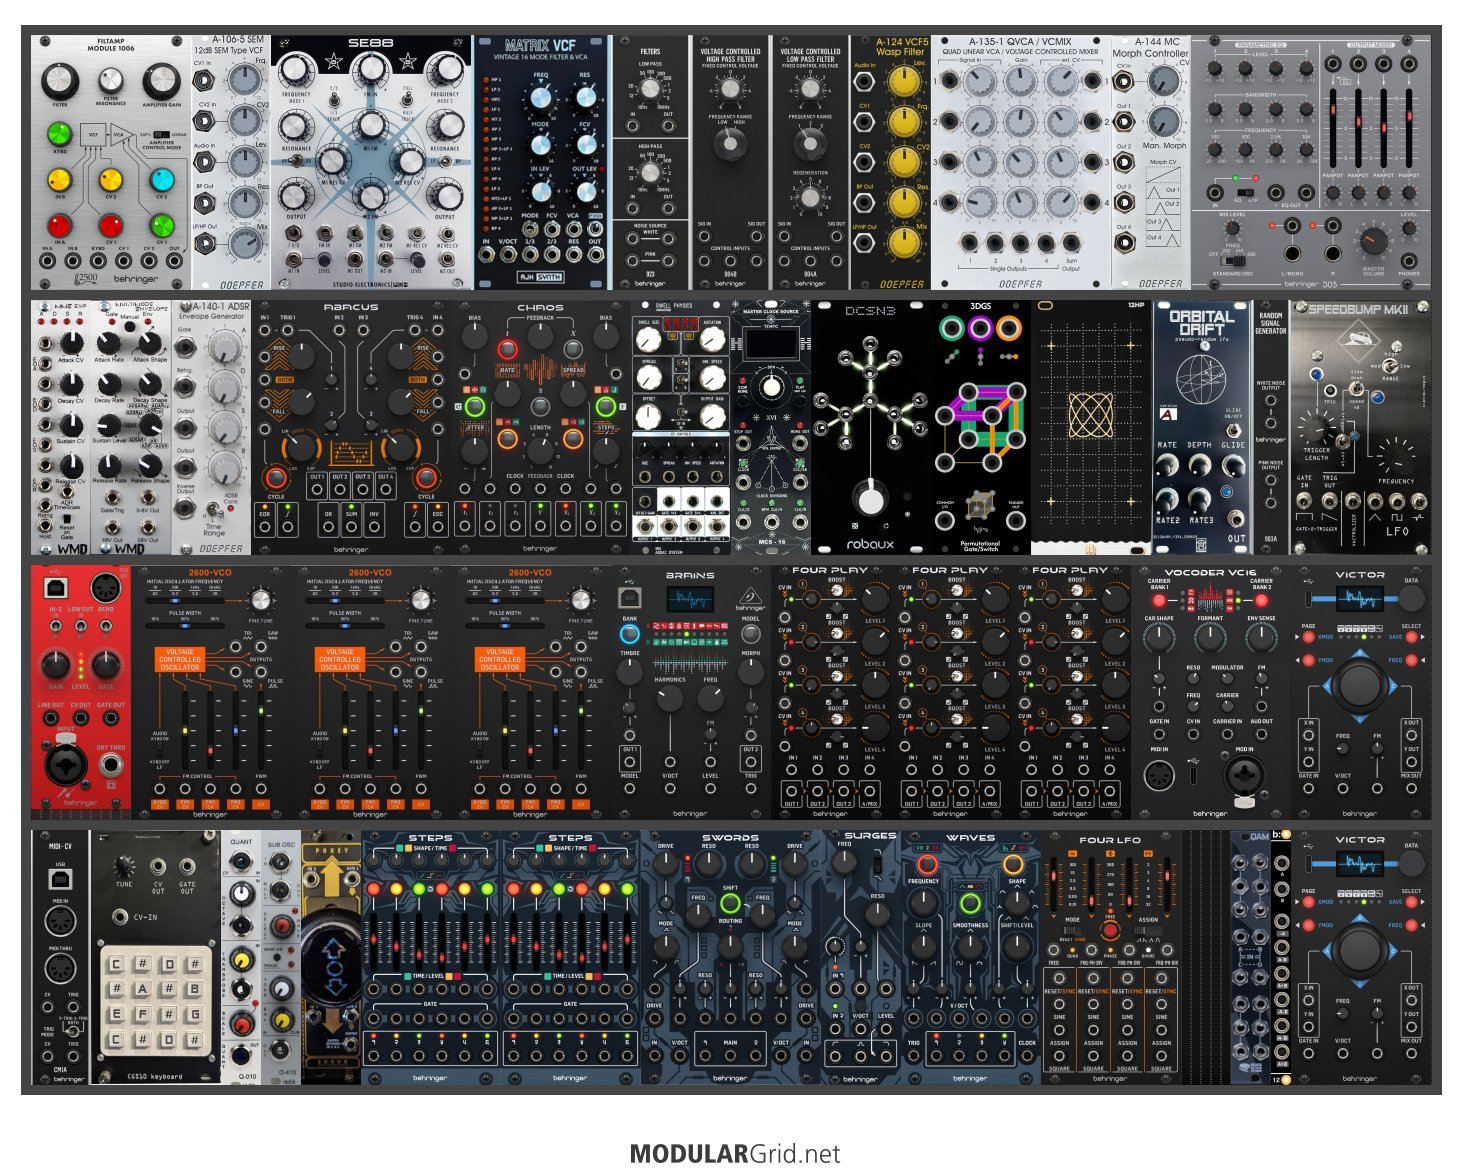
Task: Click the Depth knob on Orbital Drift
Action: point(1200,465)
